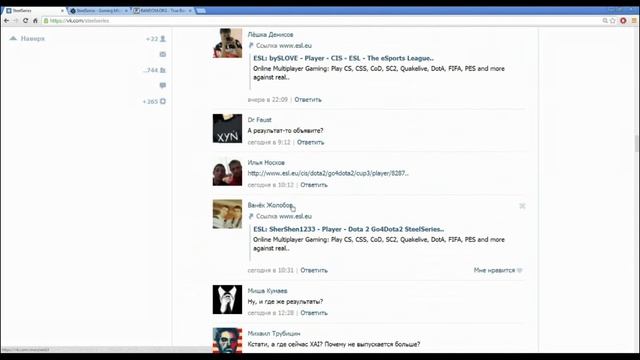Reply to Илья Носков's comment from 10:12
Image resolution: width=640 pixels, height=360 pixels.
[314, 185]
